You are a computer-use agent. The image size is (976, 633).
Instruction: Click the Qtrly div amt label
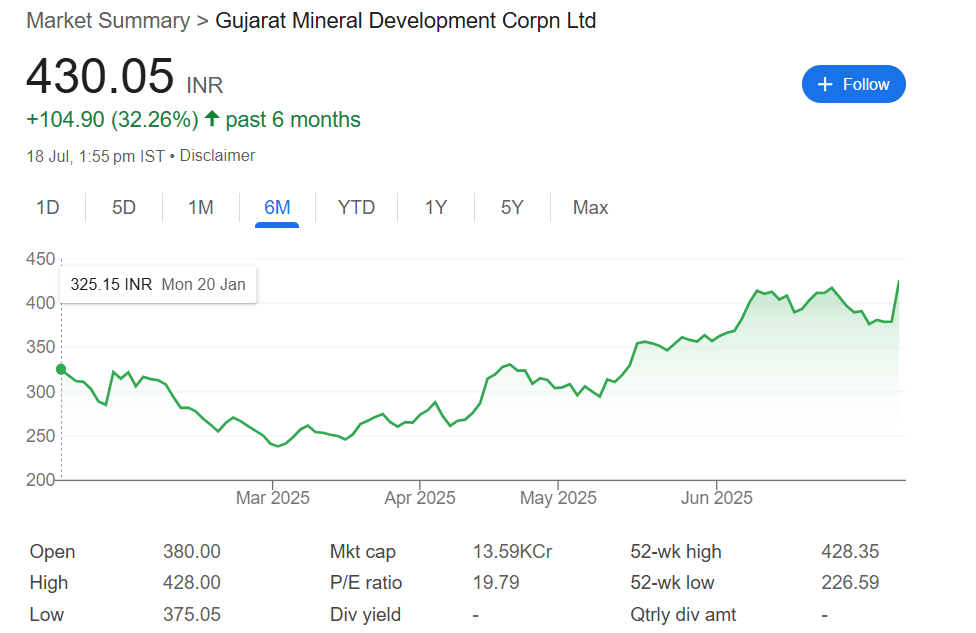(683, 614)
